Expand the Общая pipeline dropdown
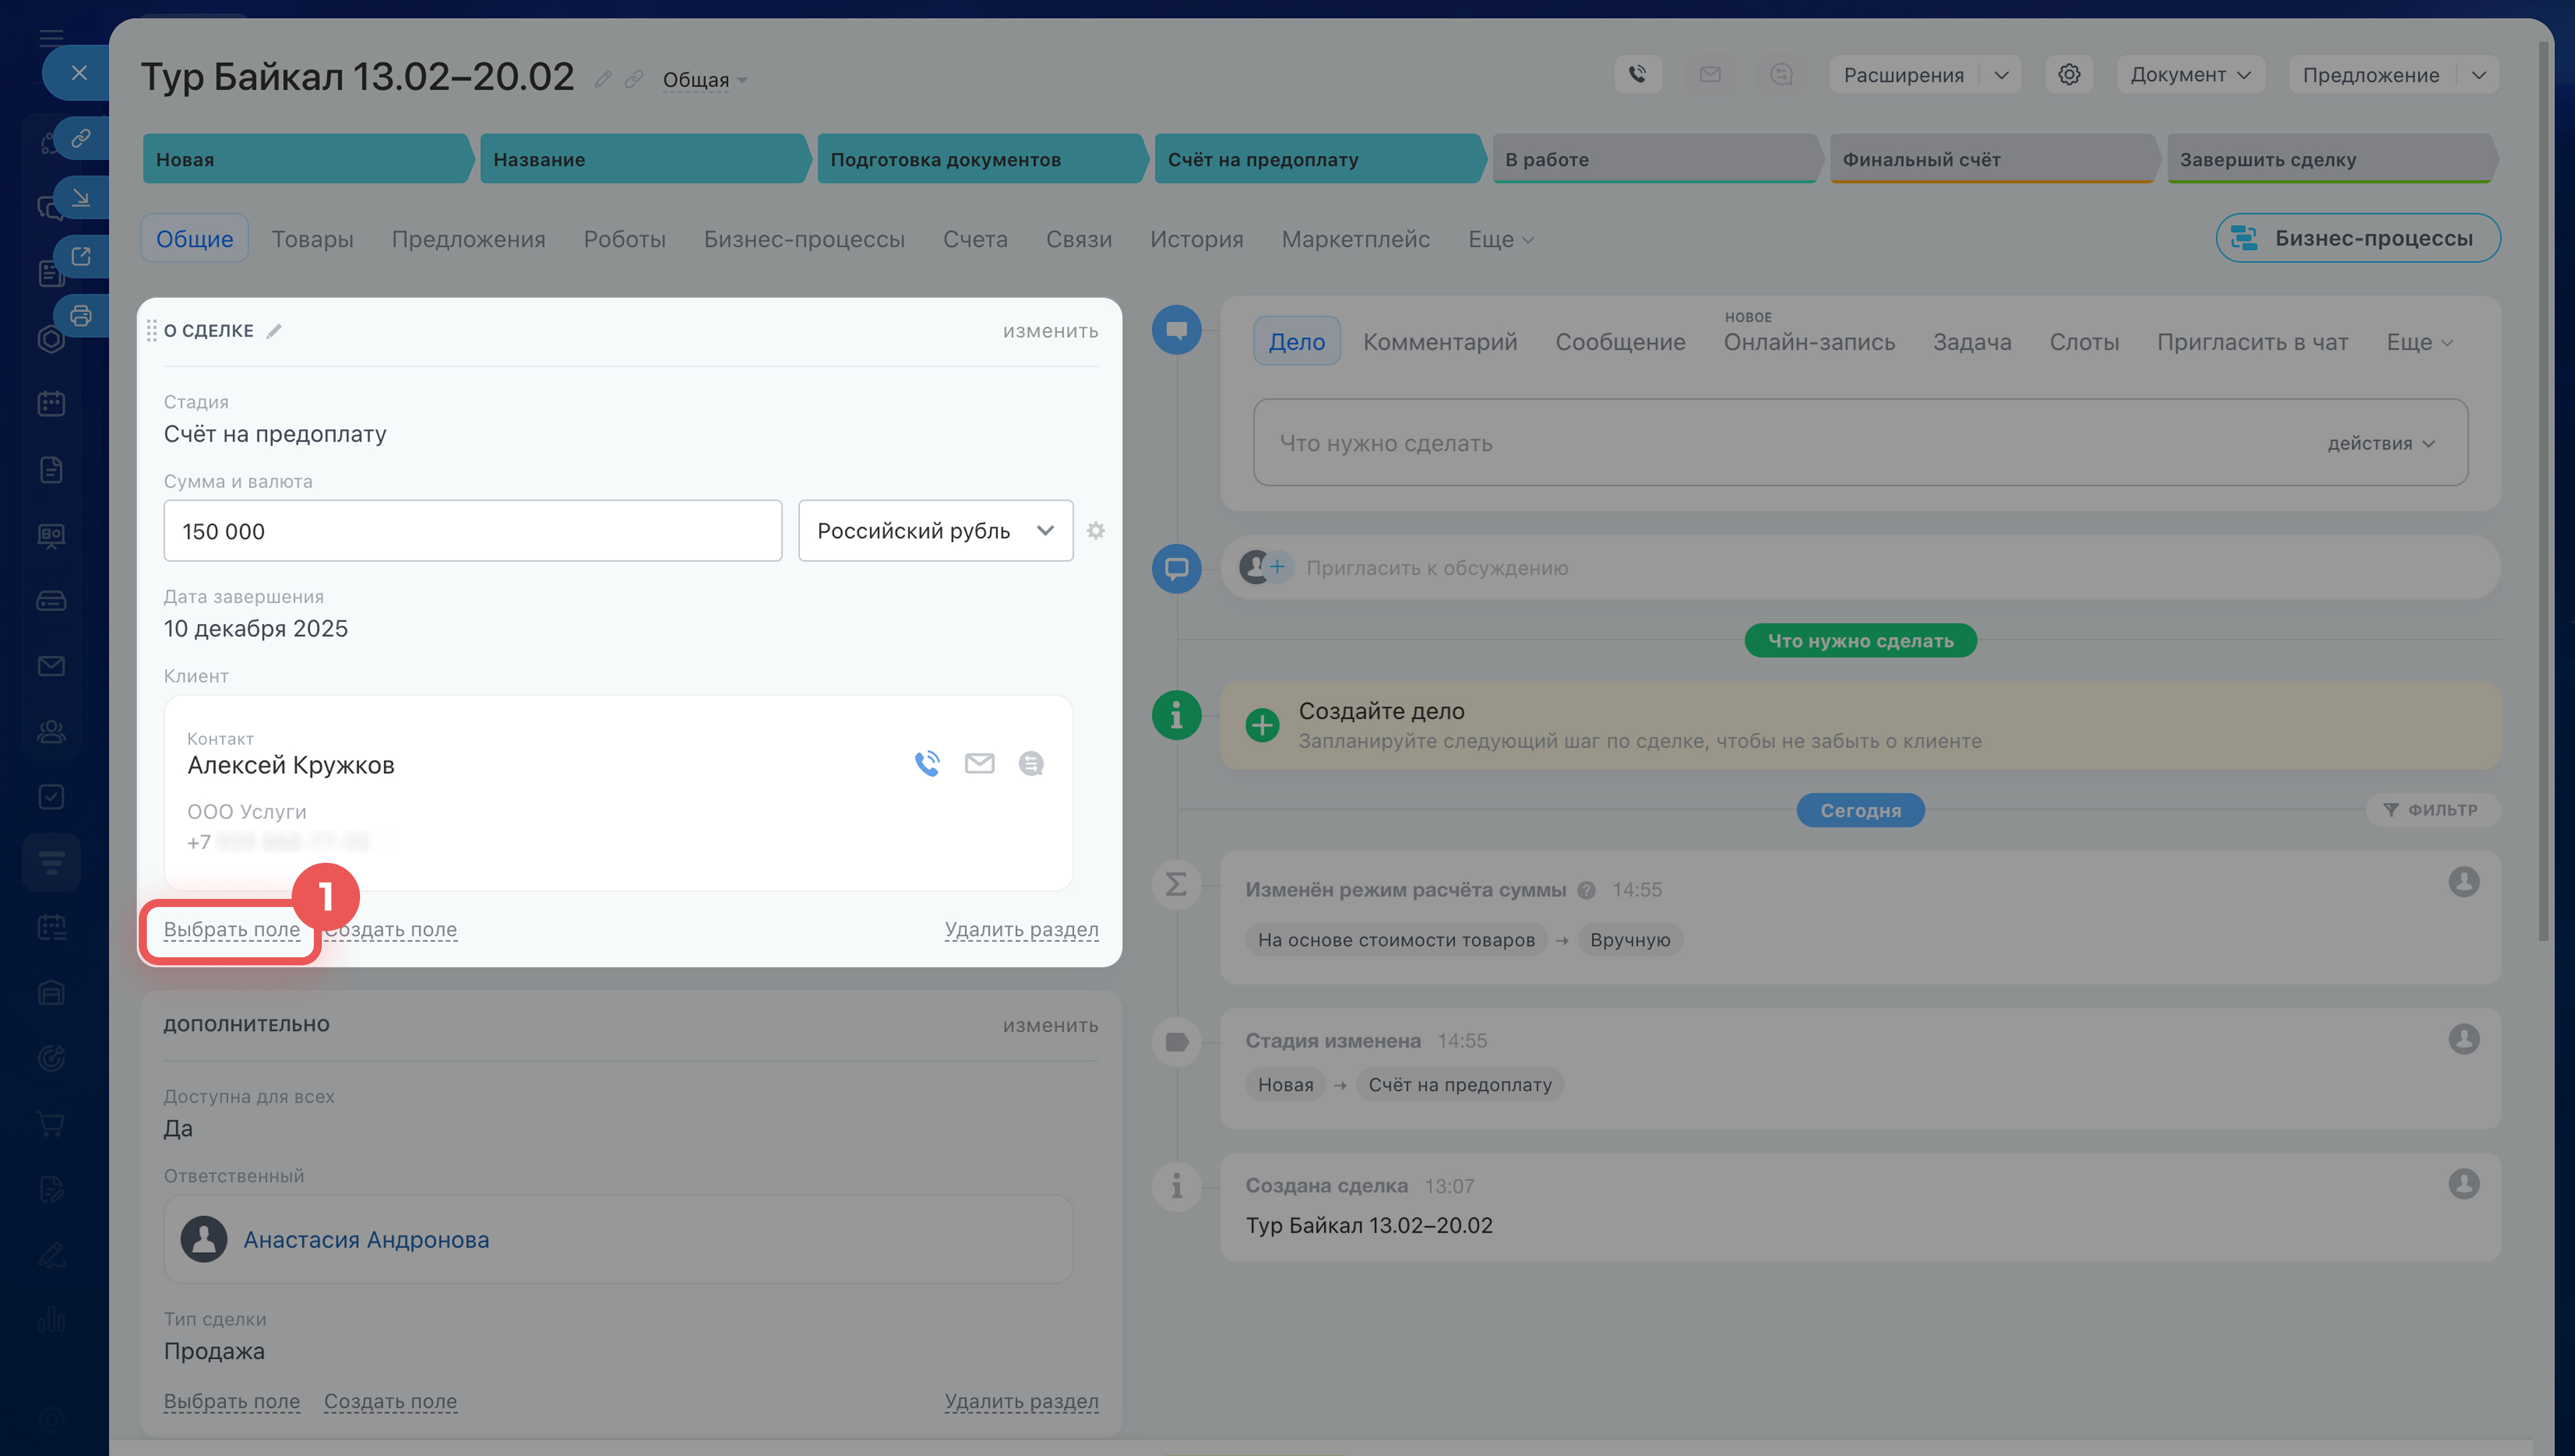This screenshot has width=2575, height=1456. [705, 80]
